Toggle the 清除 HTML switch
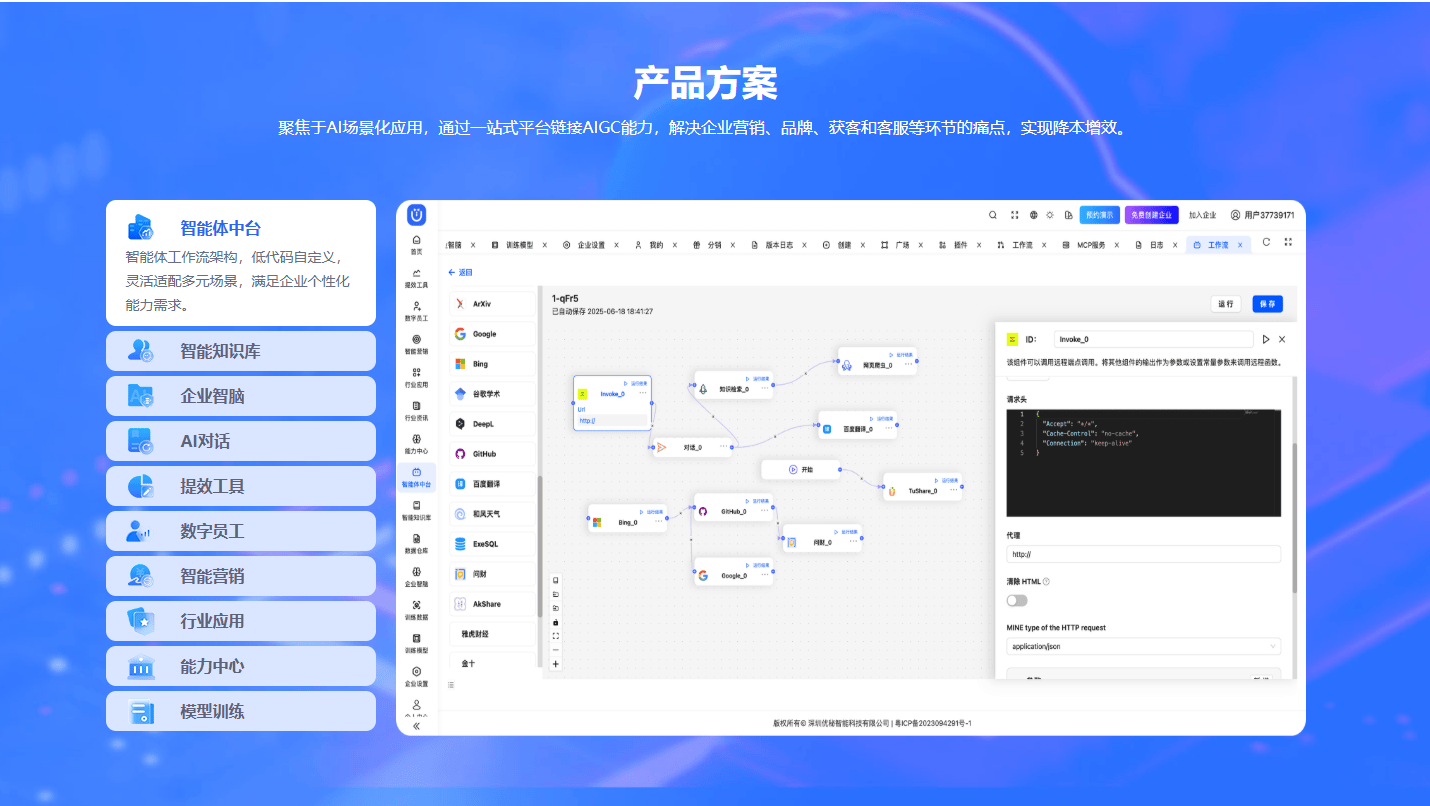Screen dimensions: 1430x806 tap(1017, 600)
